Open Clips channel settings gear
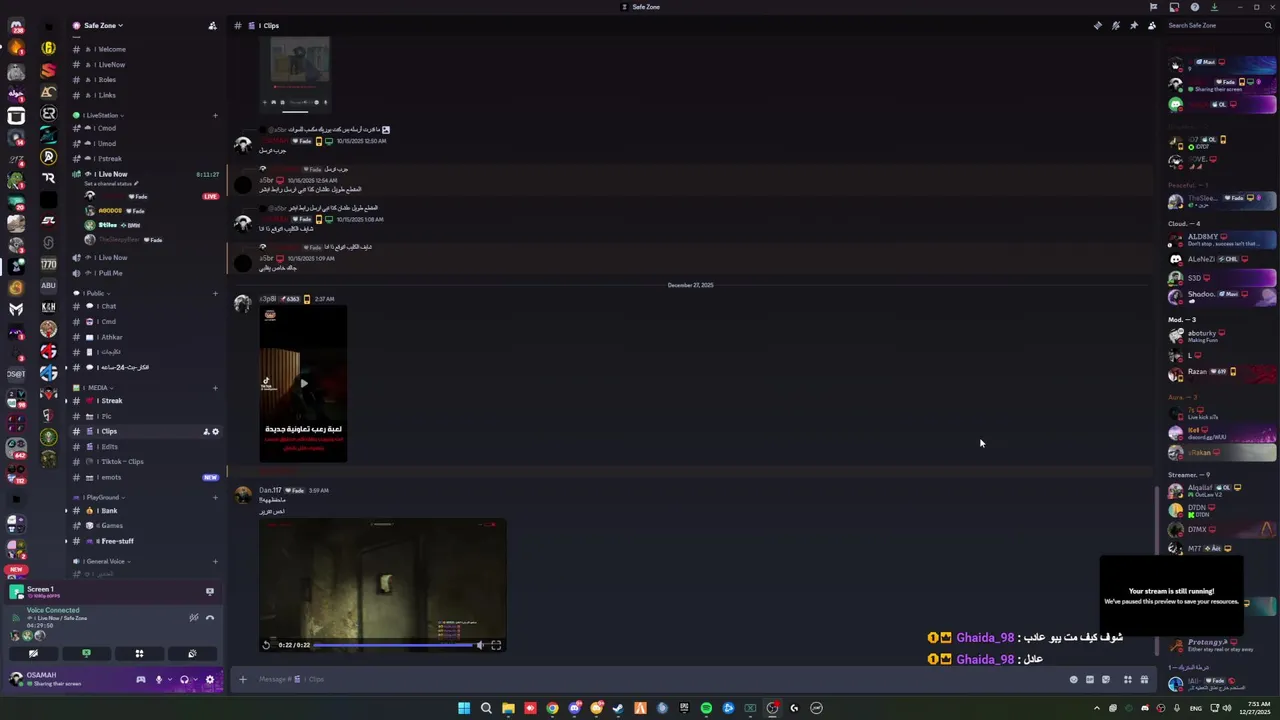 tap(215, 432)
